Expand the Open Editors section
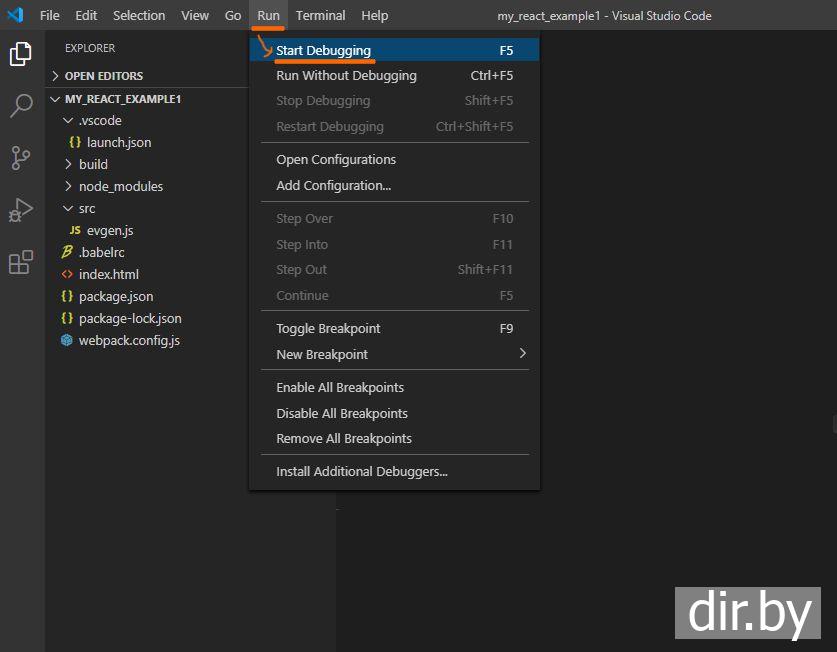Image resolution: width=837 pixels, height=652 pixels. click(103, 76)
